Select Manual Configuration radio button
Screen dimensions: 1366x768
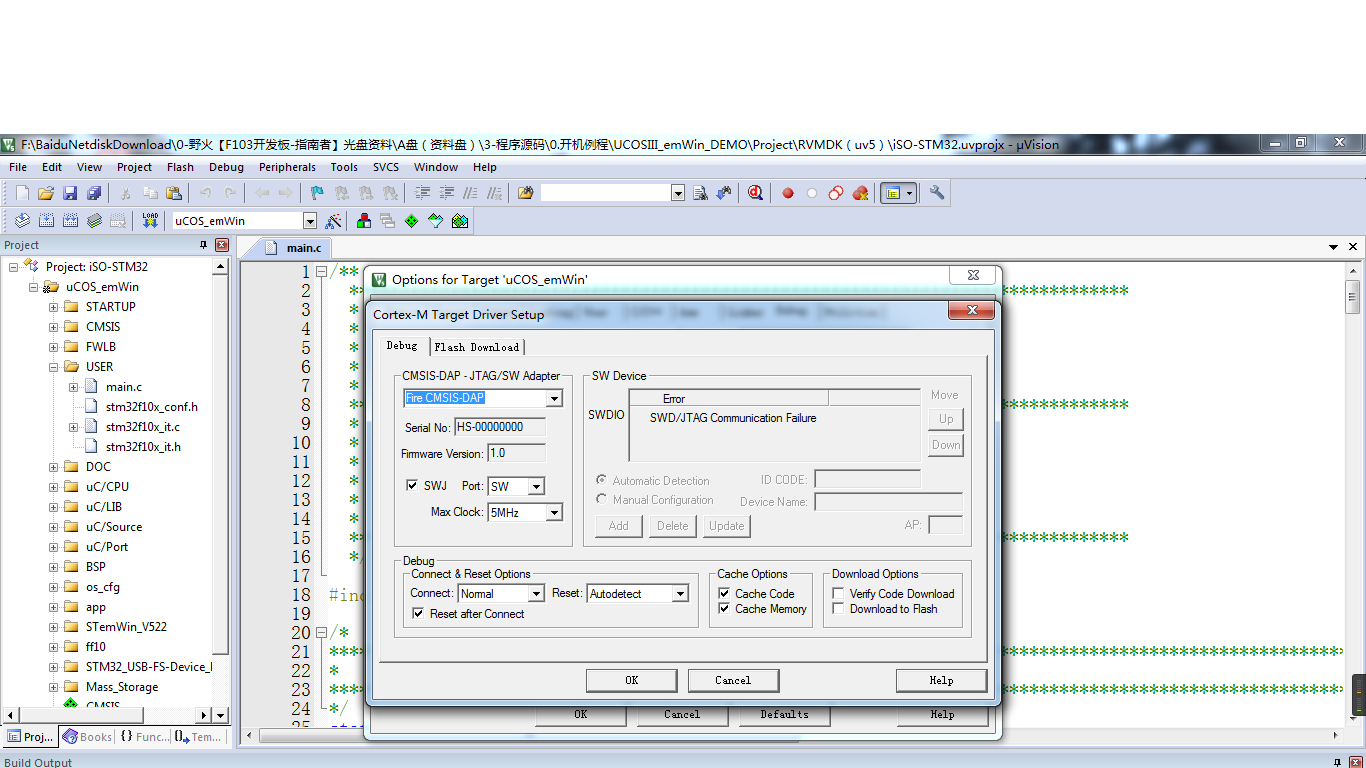pyautogui.click(x=601, y=499)
